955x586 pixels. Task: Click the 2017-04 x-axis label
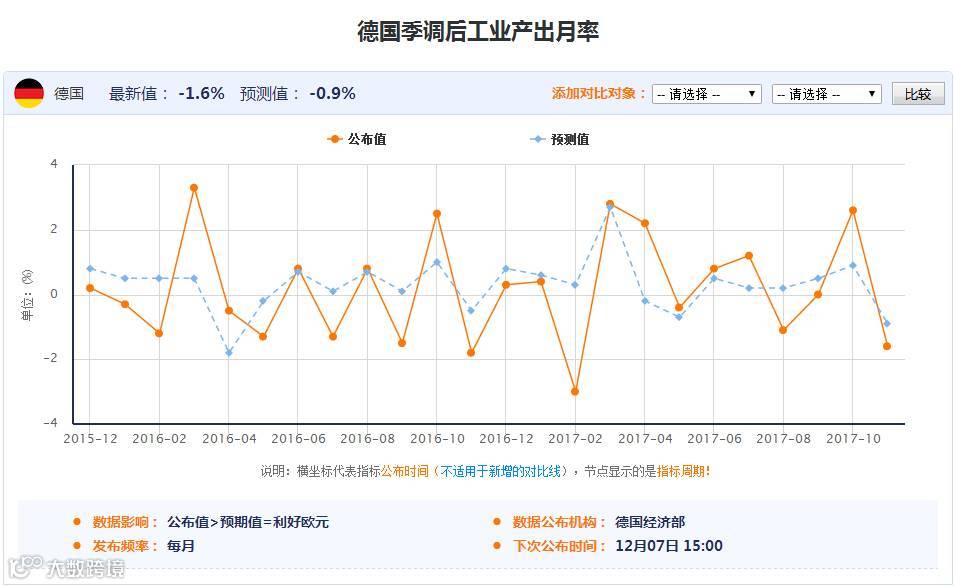(645, 439)
